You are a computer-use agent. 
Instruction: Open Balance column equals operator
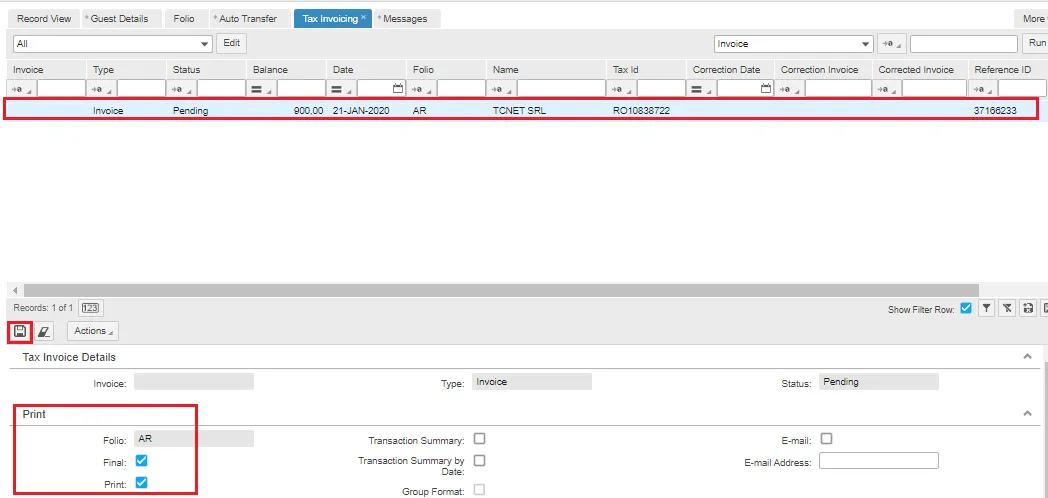pos(262,88)
